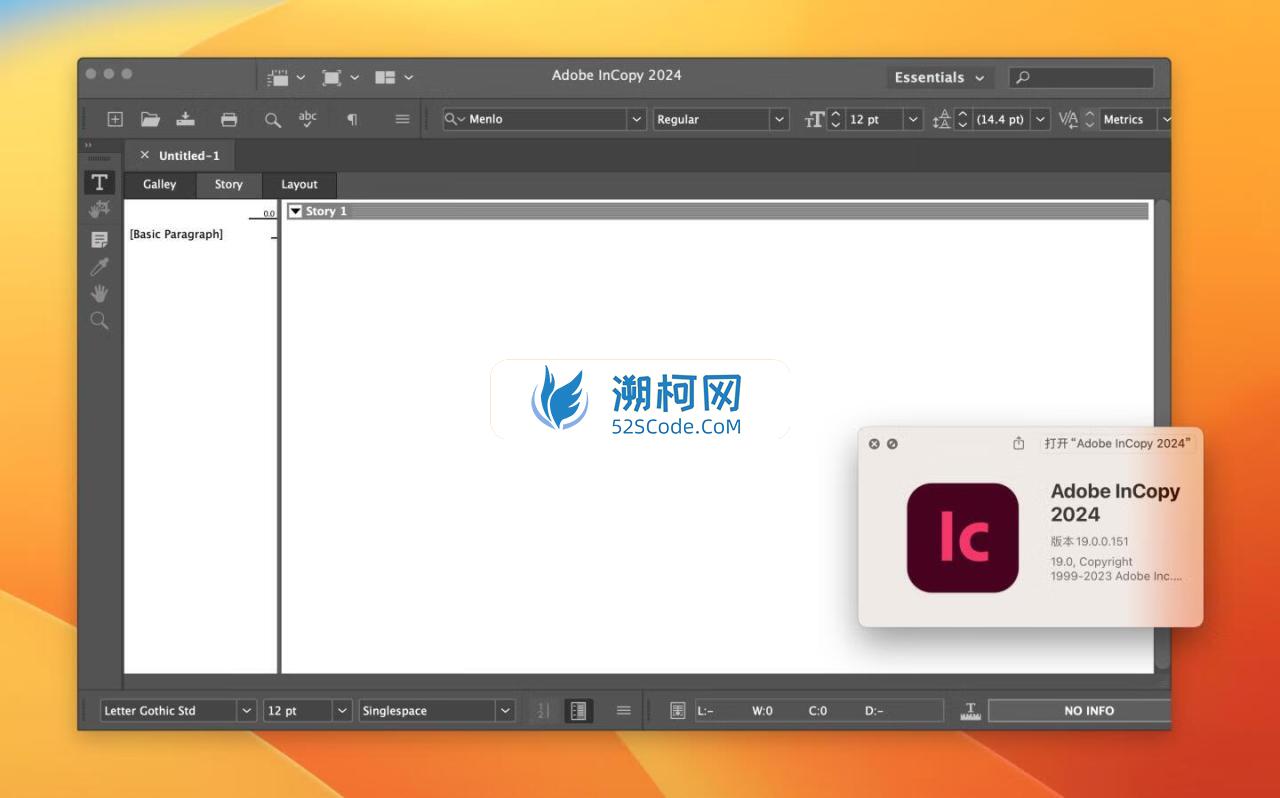Image resolution: width=1280 pixels, height=798 pixels.
Task: Select the Zoom tool in the left toolbox
Action: click(99, 321)
